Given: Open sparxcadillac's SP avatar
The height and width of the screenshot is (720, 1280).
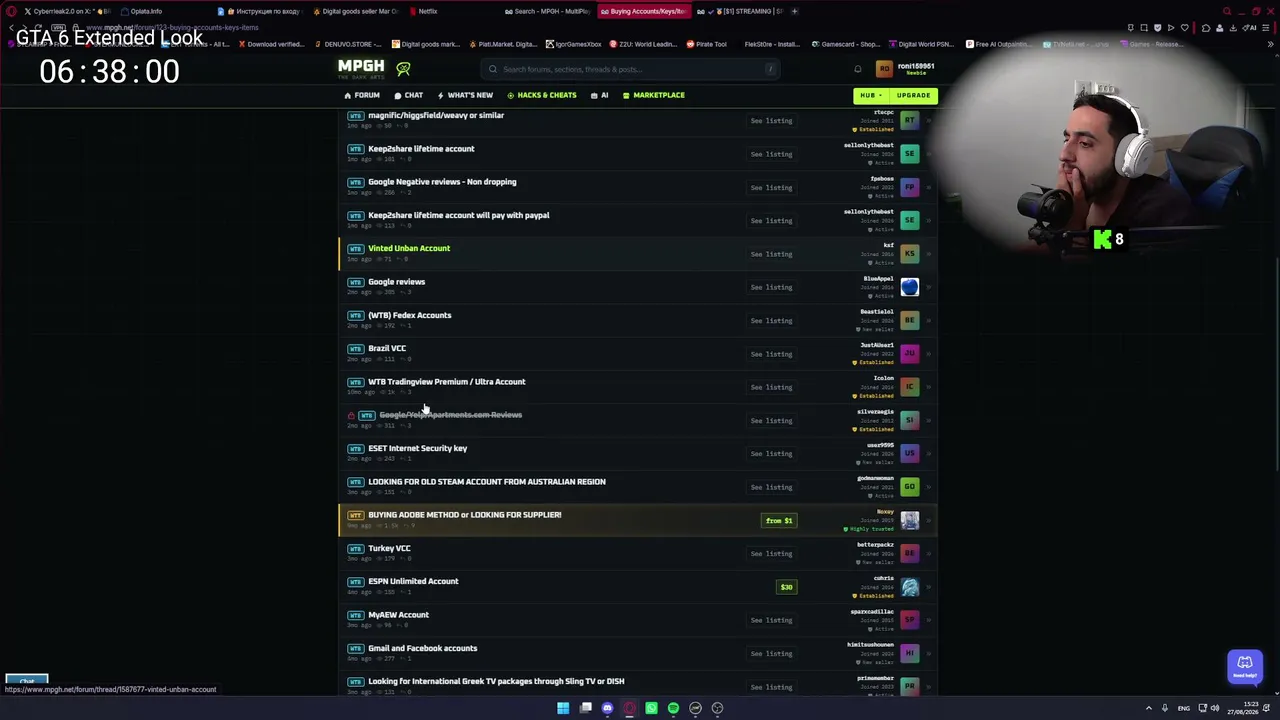Looking at the screenshot, I should 909,620.
